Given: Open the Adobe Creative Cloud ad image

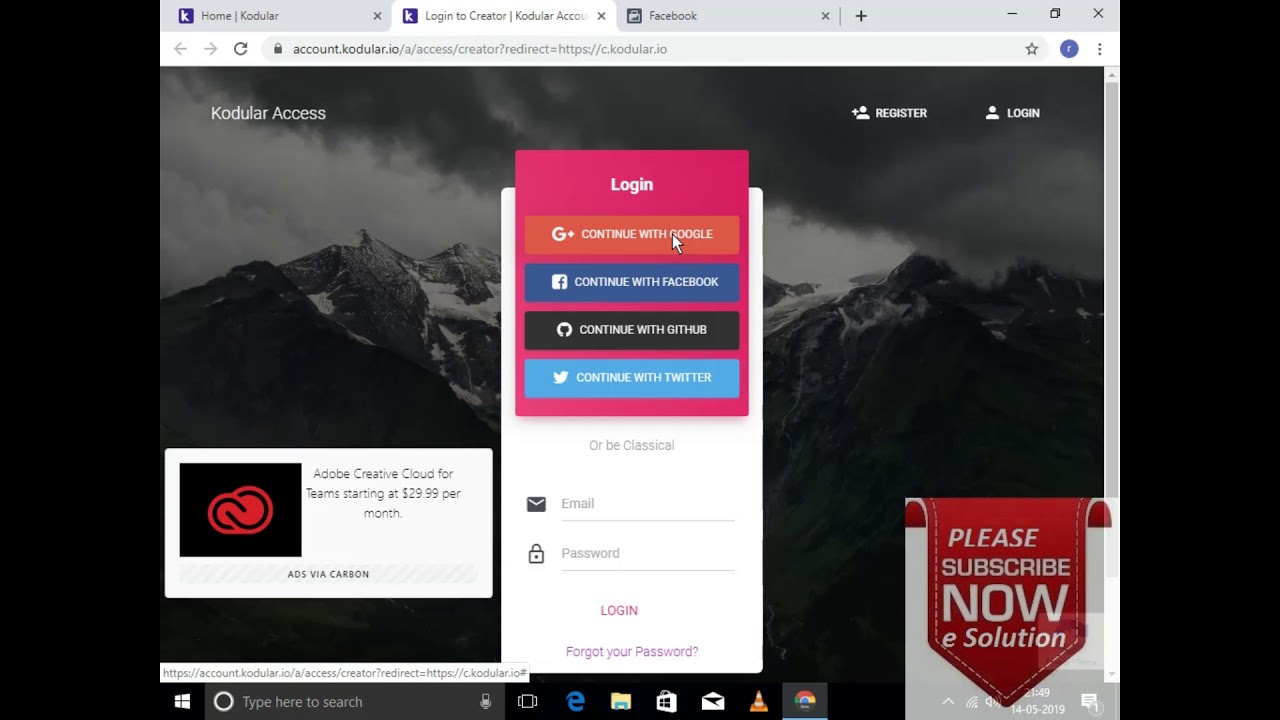Looking at the screenshot, I should pyautogui.click(x=240, y=510).
